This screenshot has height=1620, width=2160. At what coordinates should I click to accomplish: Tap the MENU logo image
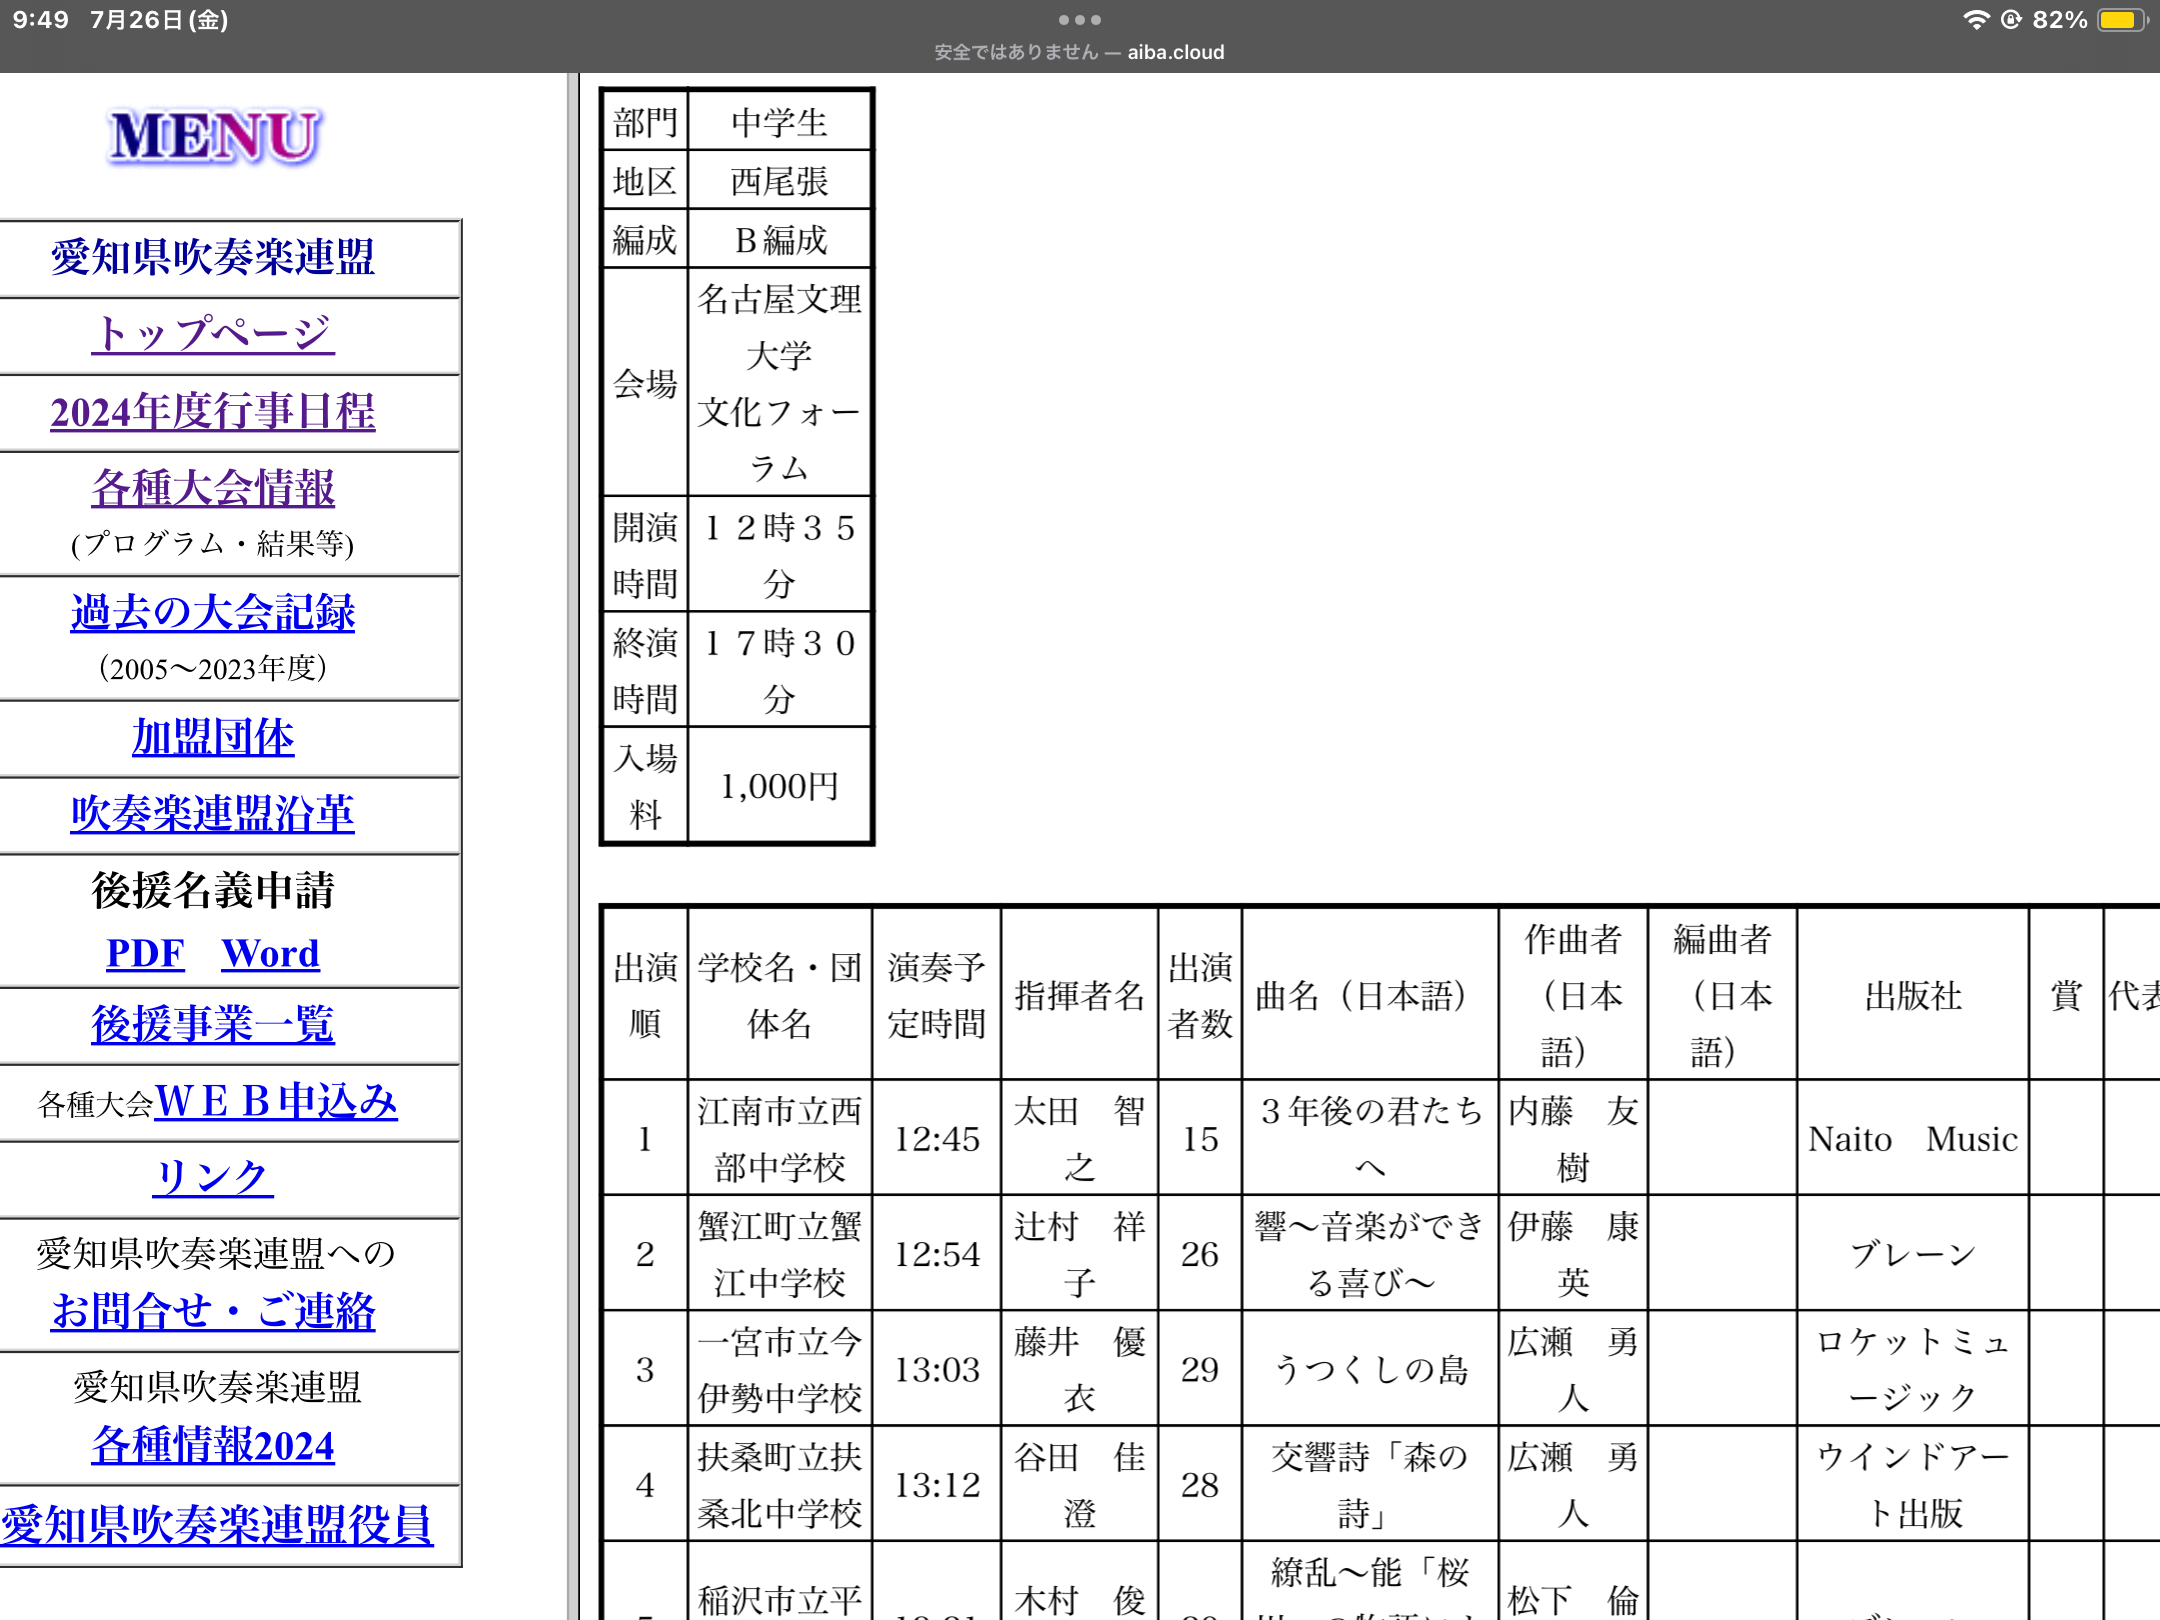click(214, 137)
